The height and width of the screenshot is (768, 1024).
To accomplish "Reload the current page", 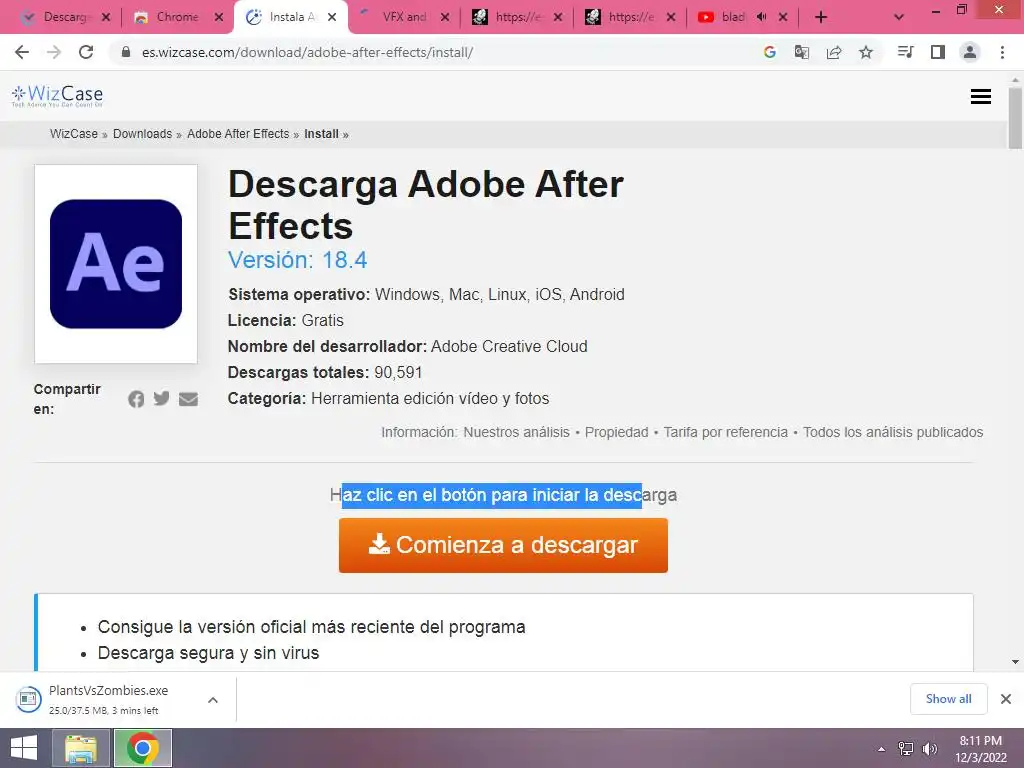I will pos(86,52).
